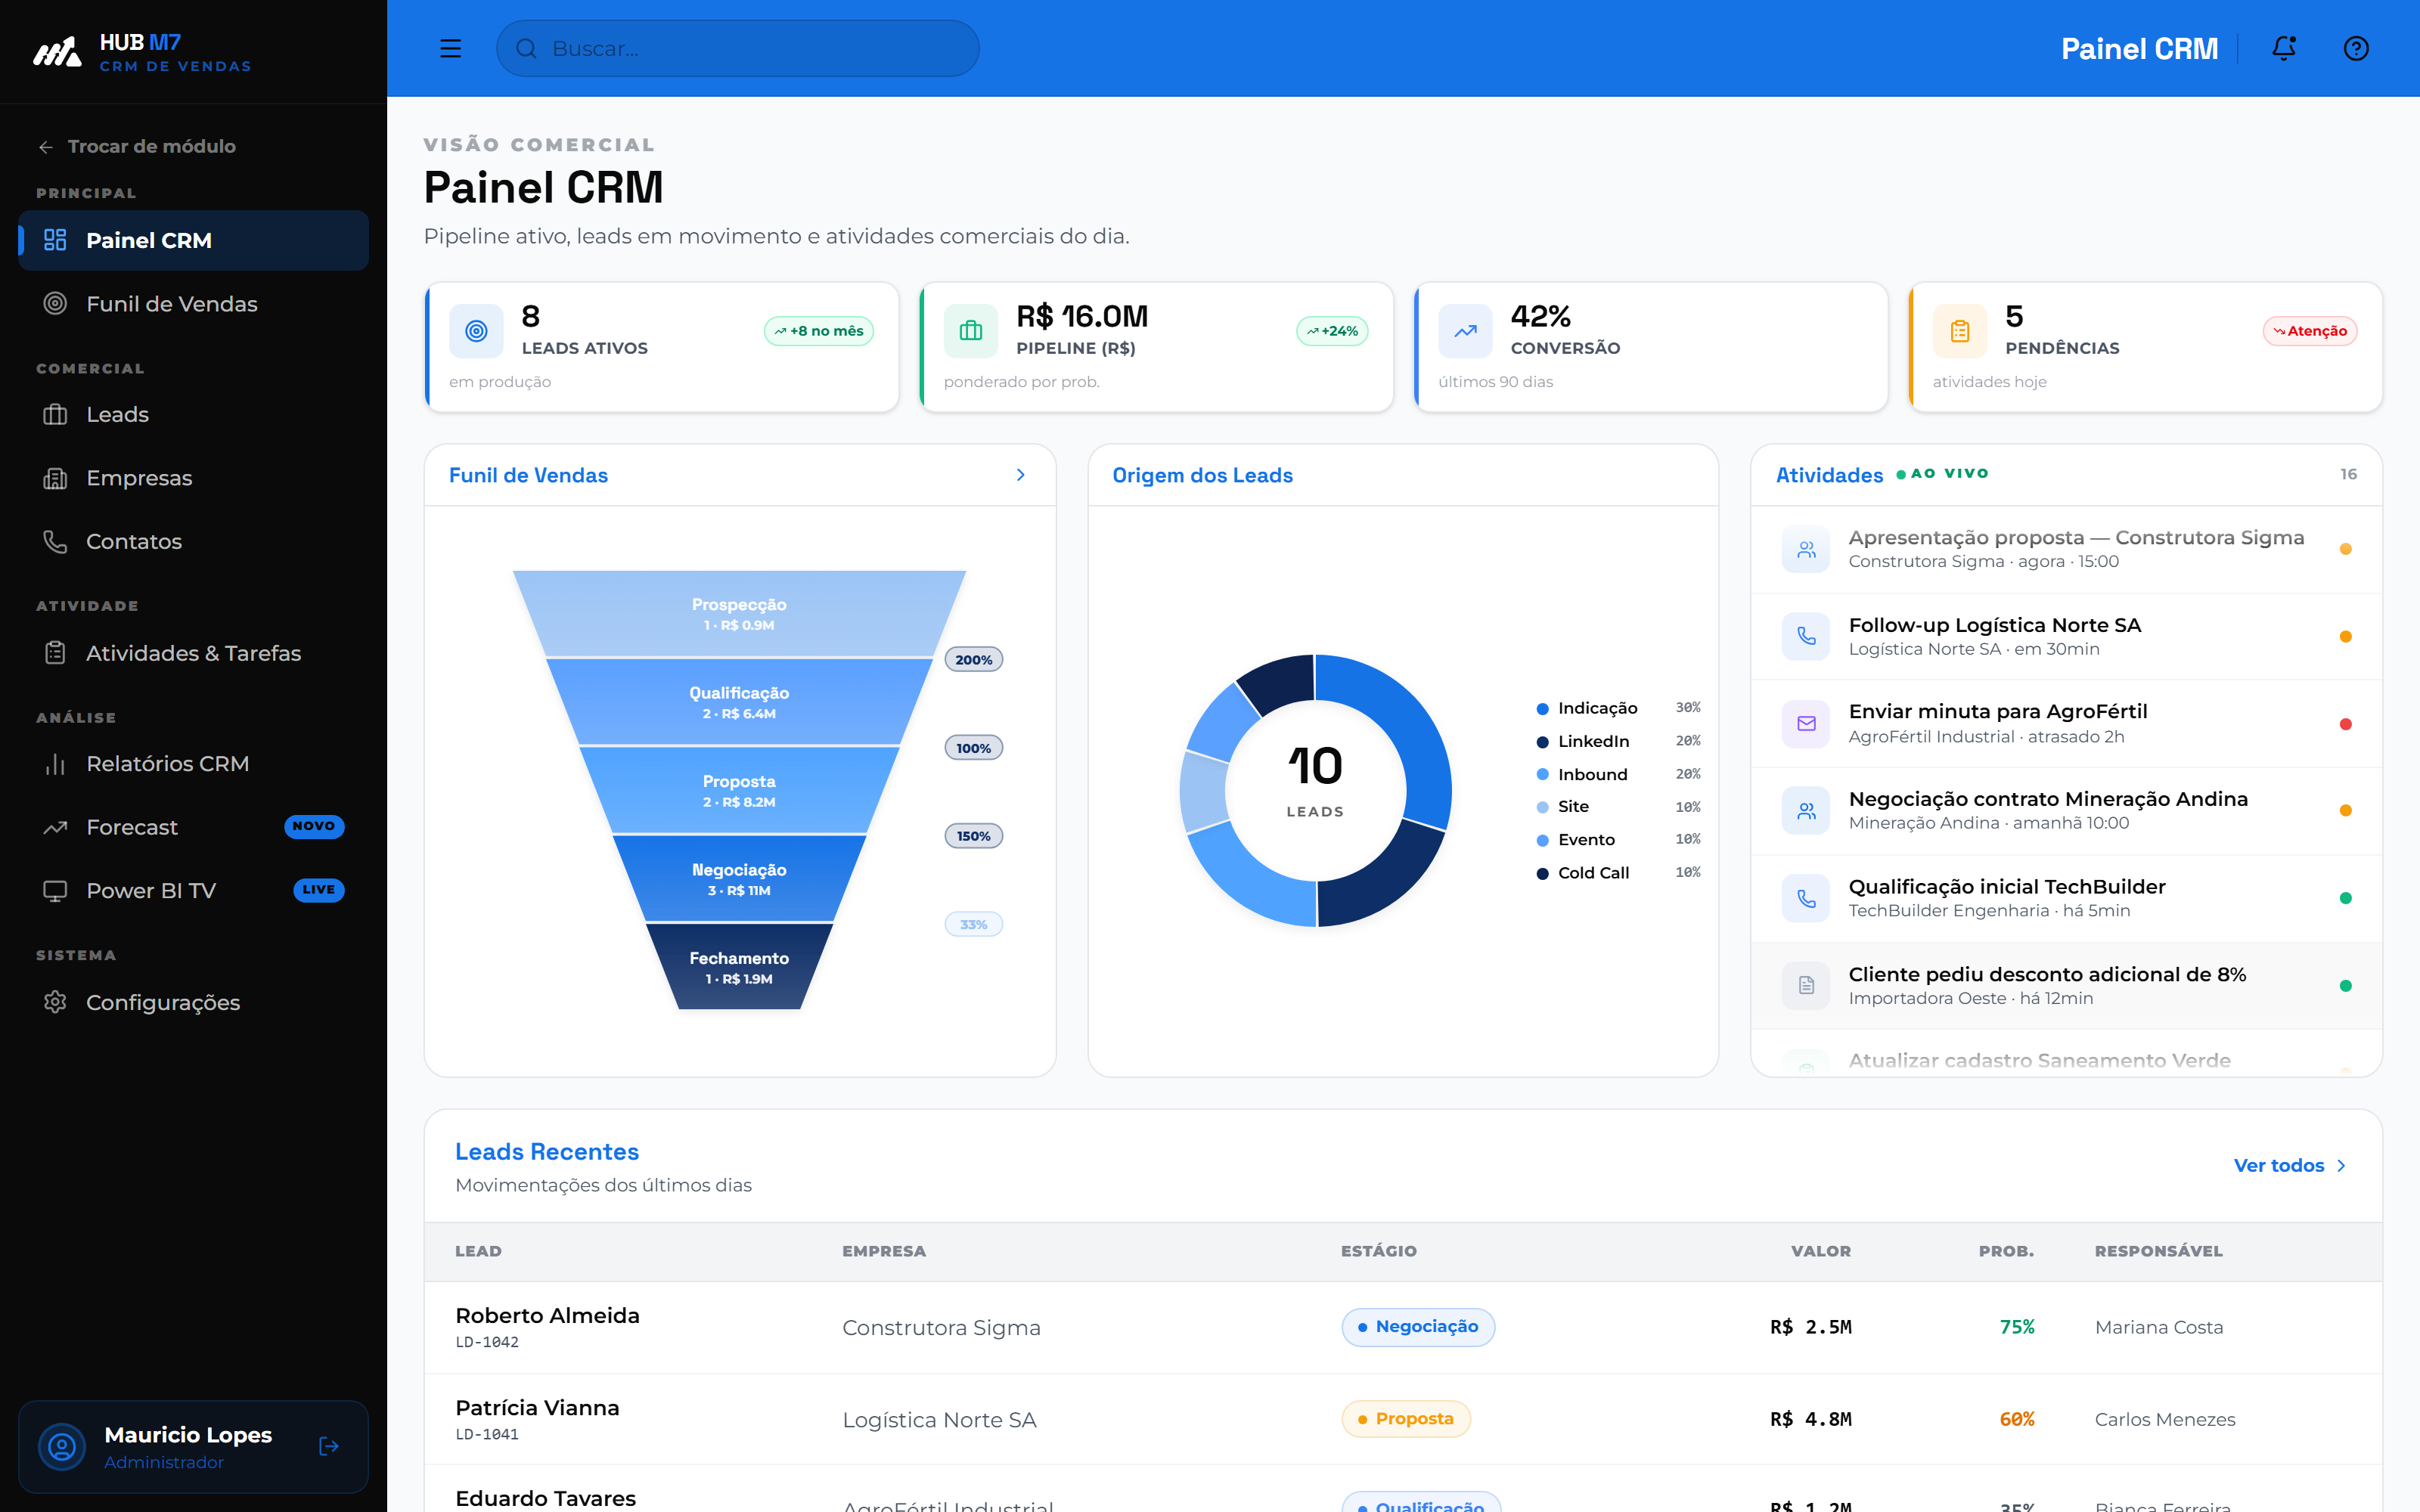Screen dimensions: 2420x1512
Task: Click the ESTÁGIO column header
Action: pyautogui.click(x=1378, y=1251)
